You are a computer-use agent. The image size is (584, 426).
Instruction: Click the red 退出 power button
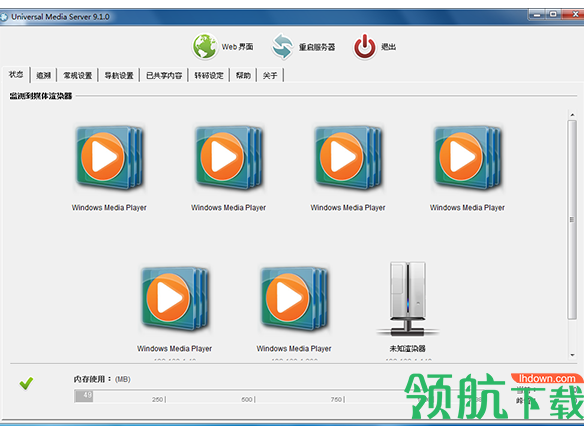pos(374,47)
